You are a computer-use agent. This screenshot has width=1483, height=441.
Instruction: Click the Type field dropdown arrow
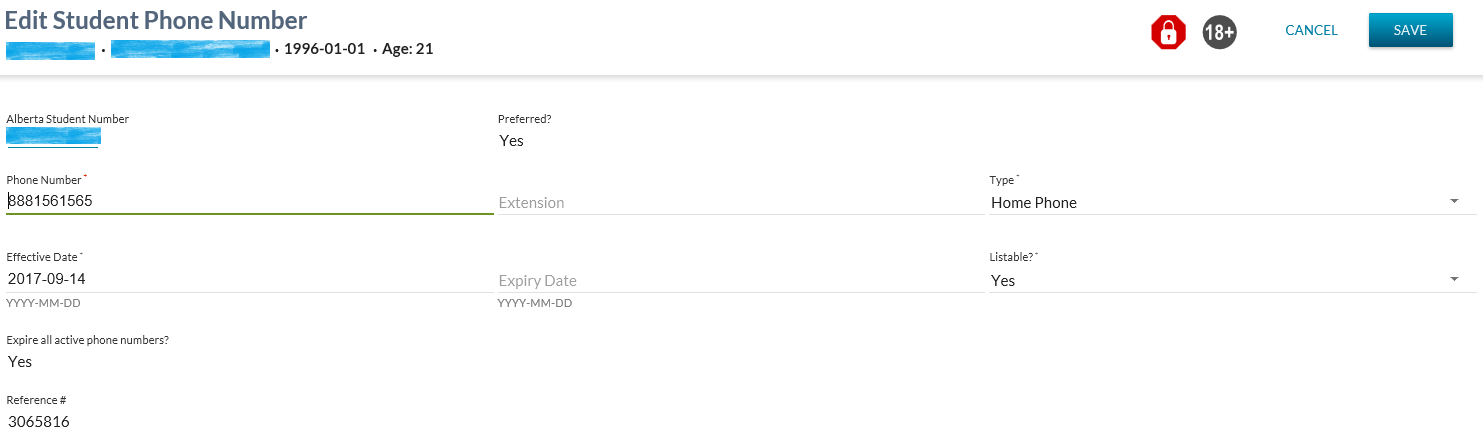(x=1454, y=202)
